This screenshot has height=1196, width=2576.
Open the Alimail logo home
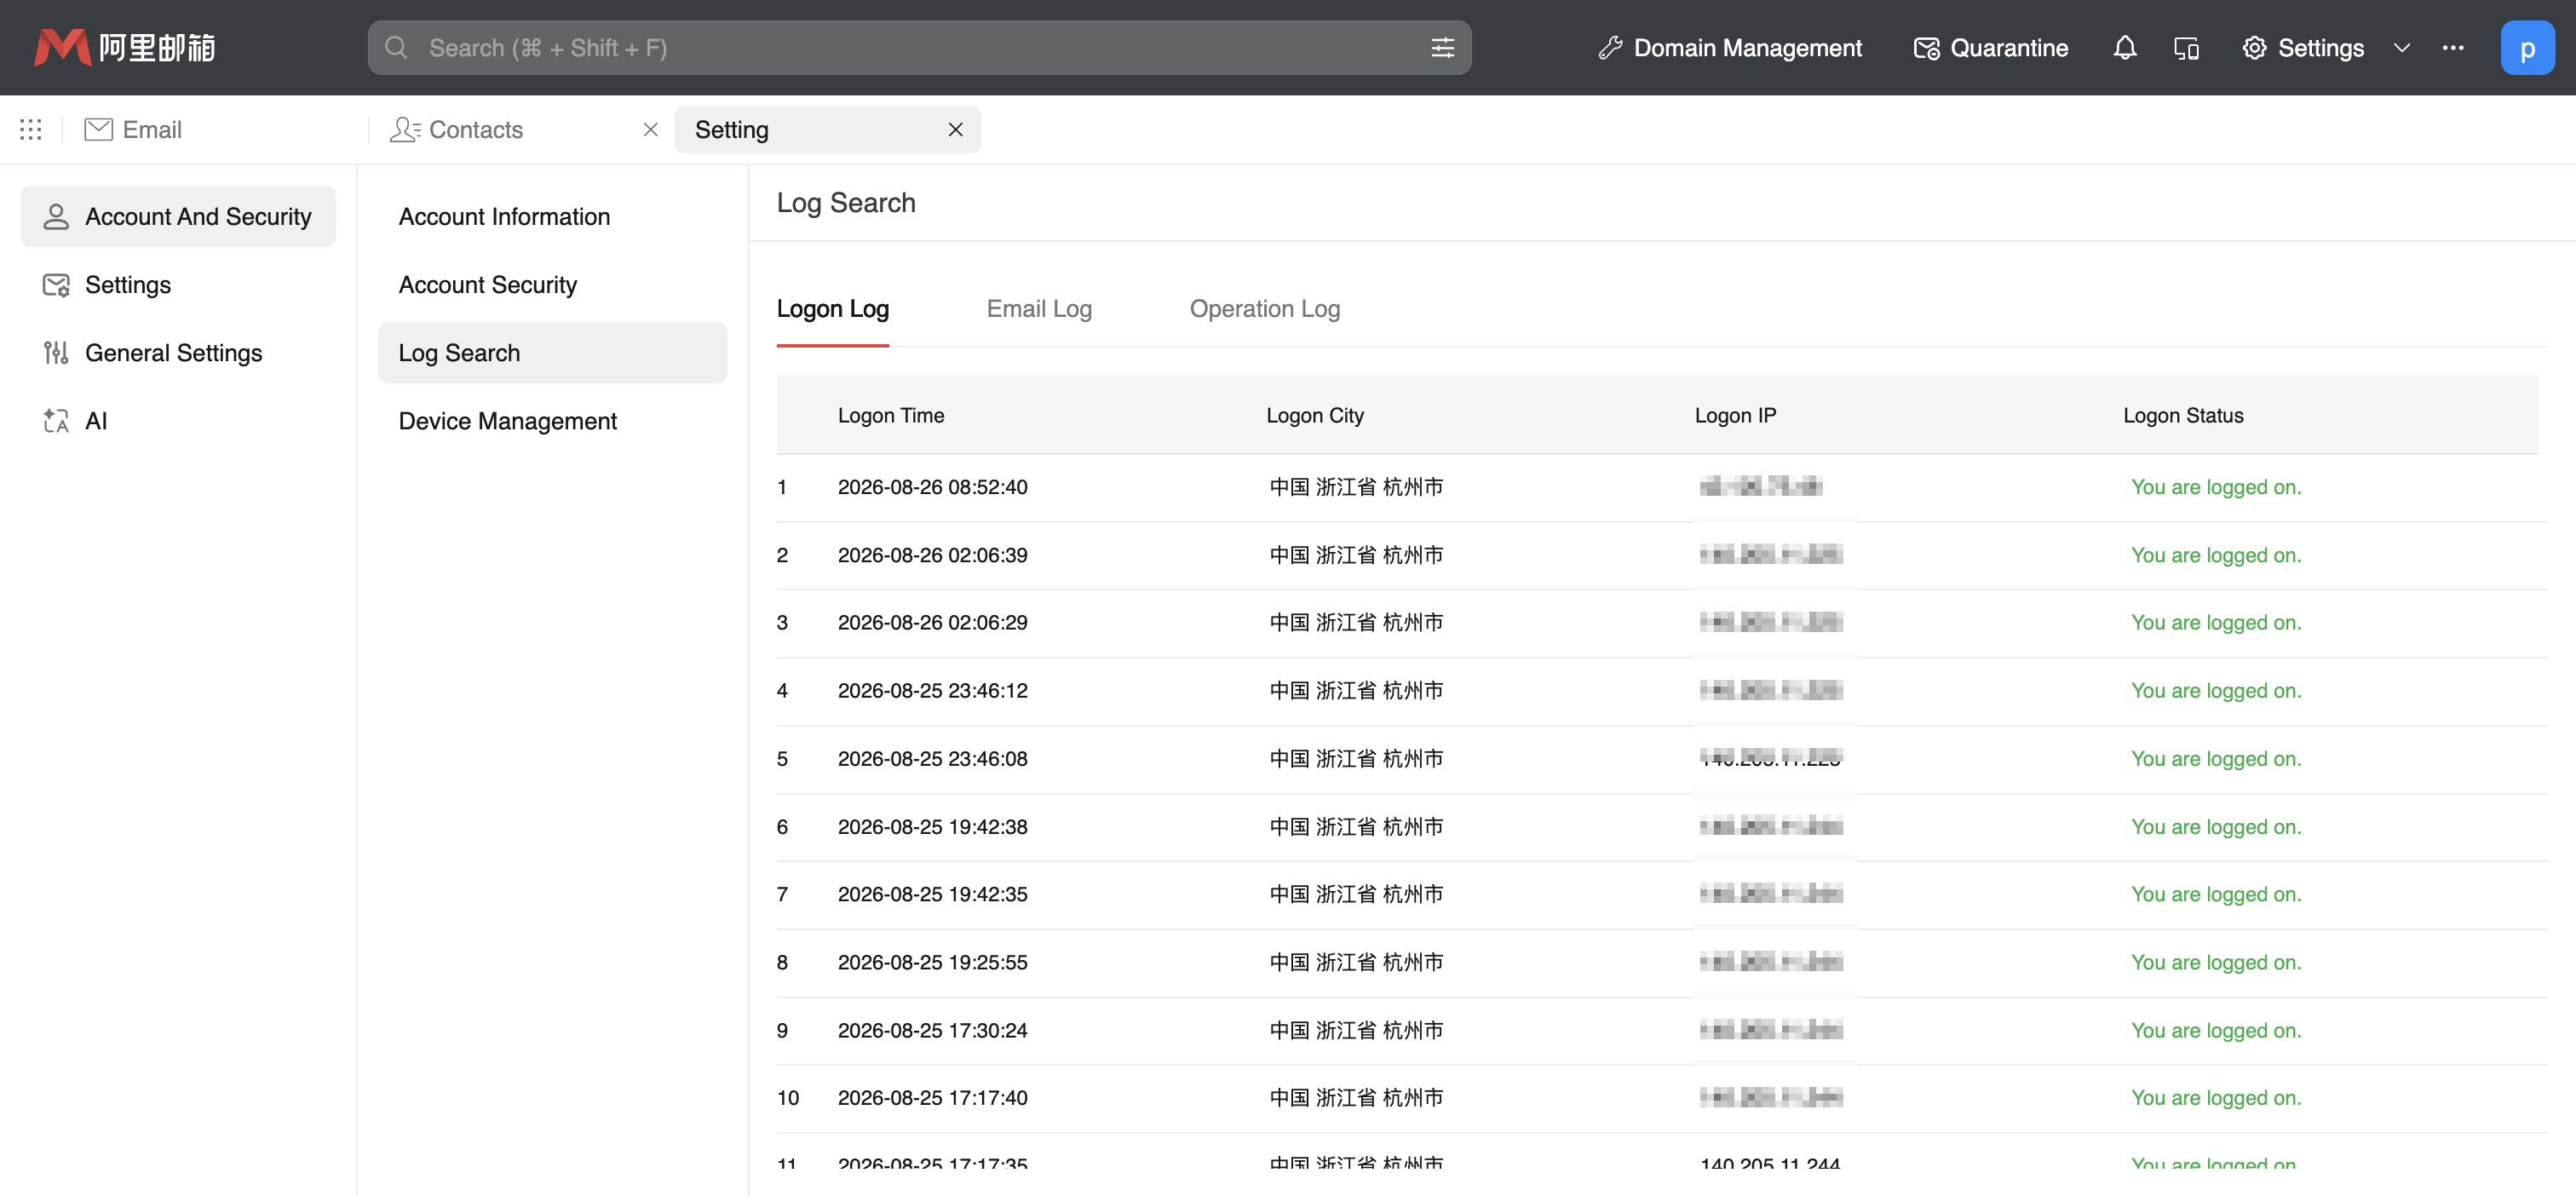pyautogui.click(x=125, y=47)
